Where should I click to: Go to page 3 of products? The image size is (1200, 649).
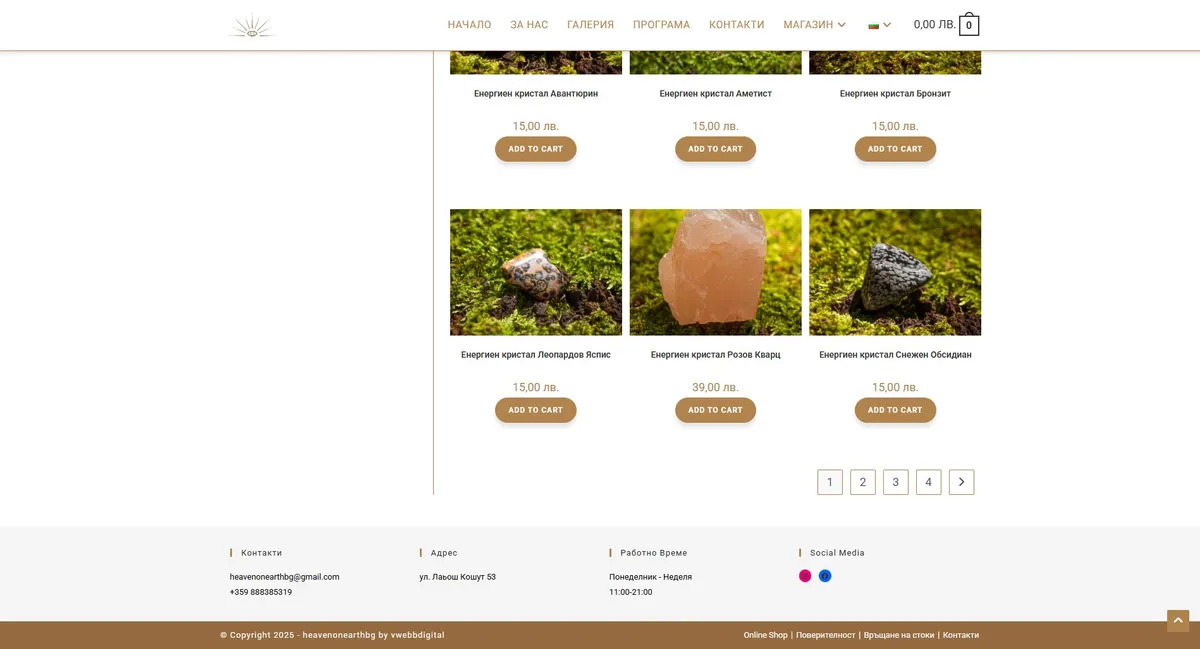pyautogui.click(x=895, y=482)
